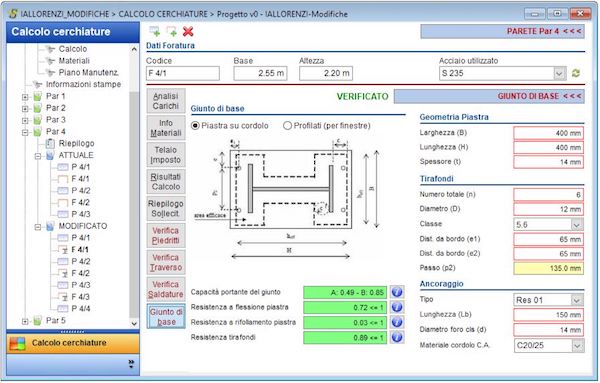Image resolution: width=600 pixels, height=383 pixels.
Task: Open the Info Materiali tab
Action: coord(166,128)
